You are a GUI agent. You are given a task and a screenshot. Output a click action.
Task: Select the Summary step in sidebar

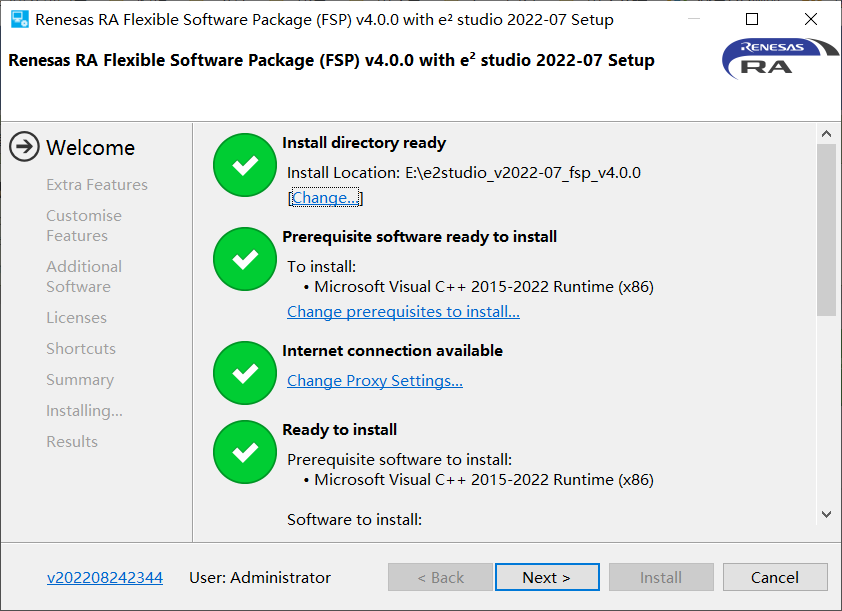tap(80, 380)
